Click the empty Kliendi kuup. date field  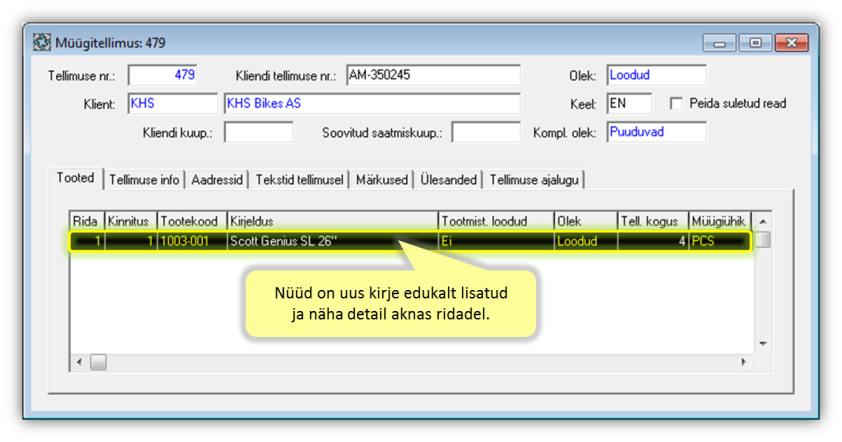point(259,132)
